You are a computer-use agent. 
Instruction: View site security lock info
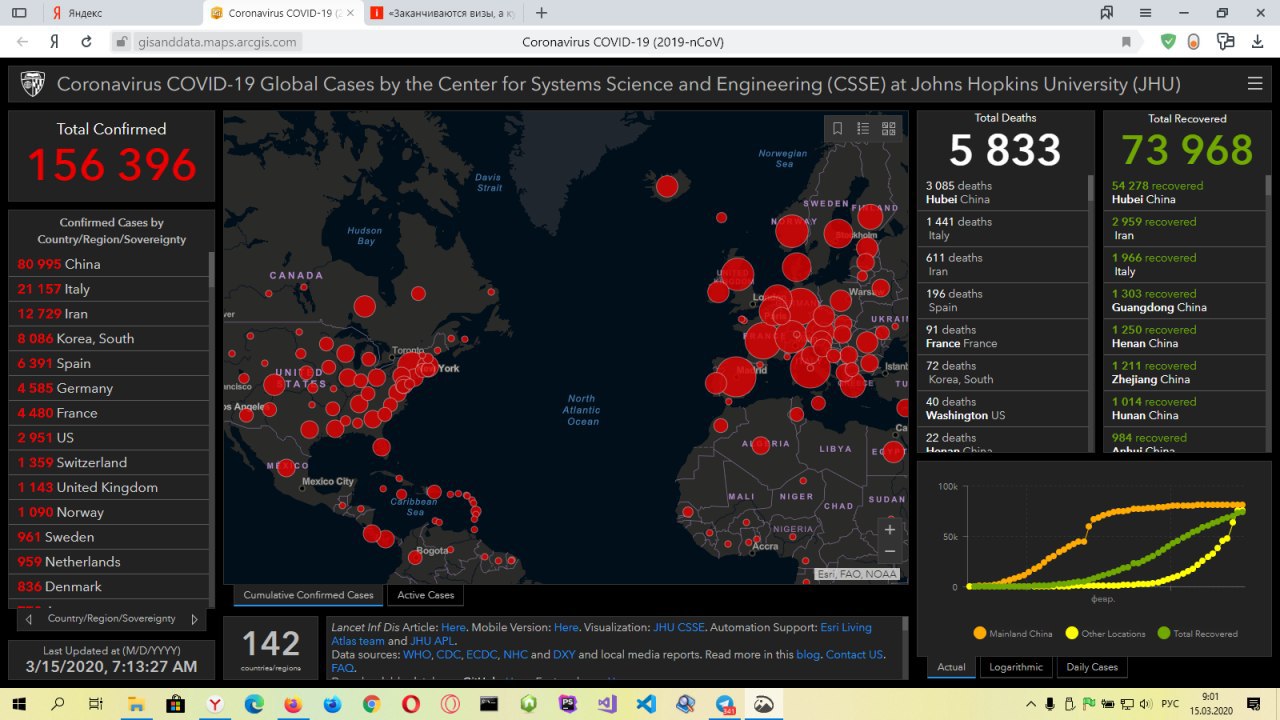pos(121,42)
